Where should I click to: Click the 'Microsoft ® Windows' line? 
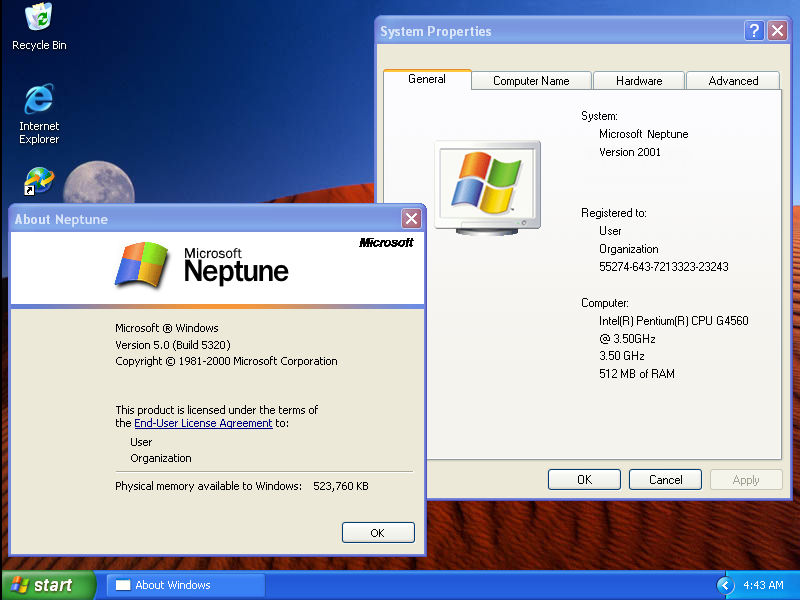point(167,328)
